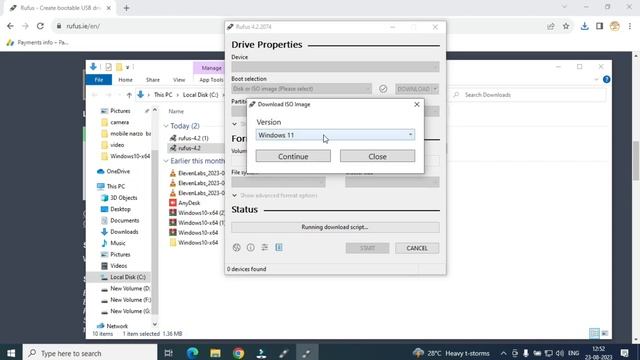Click the Search Downloads field
Viewport: 640px width, 360px height.
pyautogui.click(x=528, y=95)
